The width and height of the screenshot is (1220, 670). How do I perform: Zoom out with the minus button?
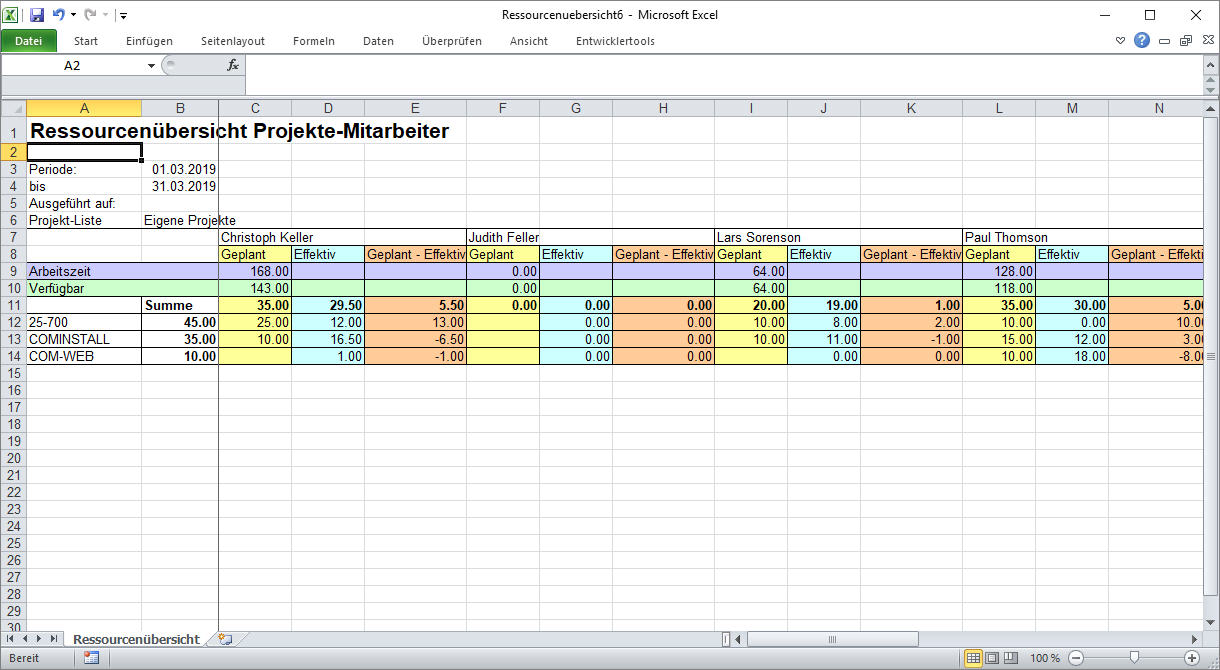coord(1076,658)
